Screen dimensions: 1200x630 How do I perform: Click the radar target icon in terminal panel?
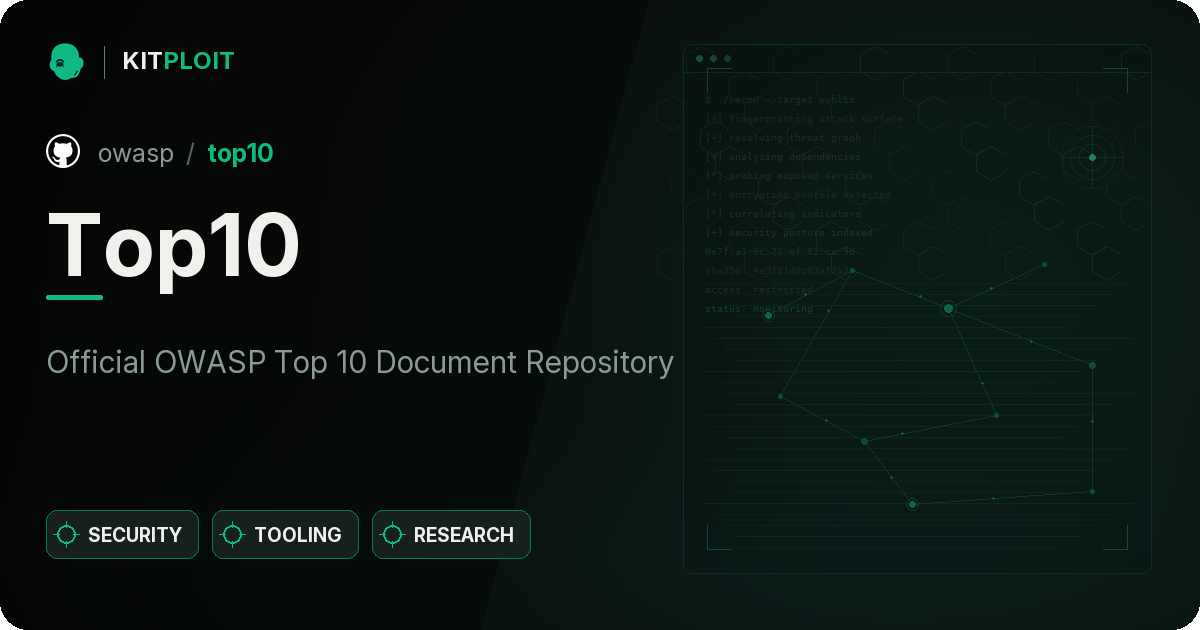(1092, 157)
